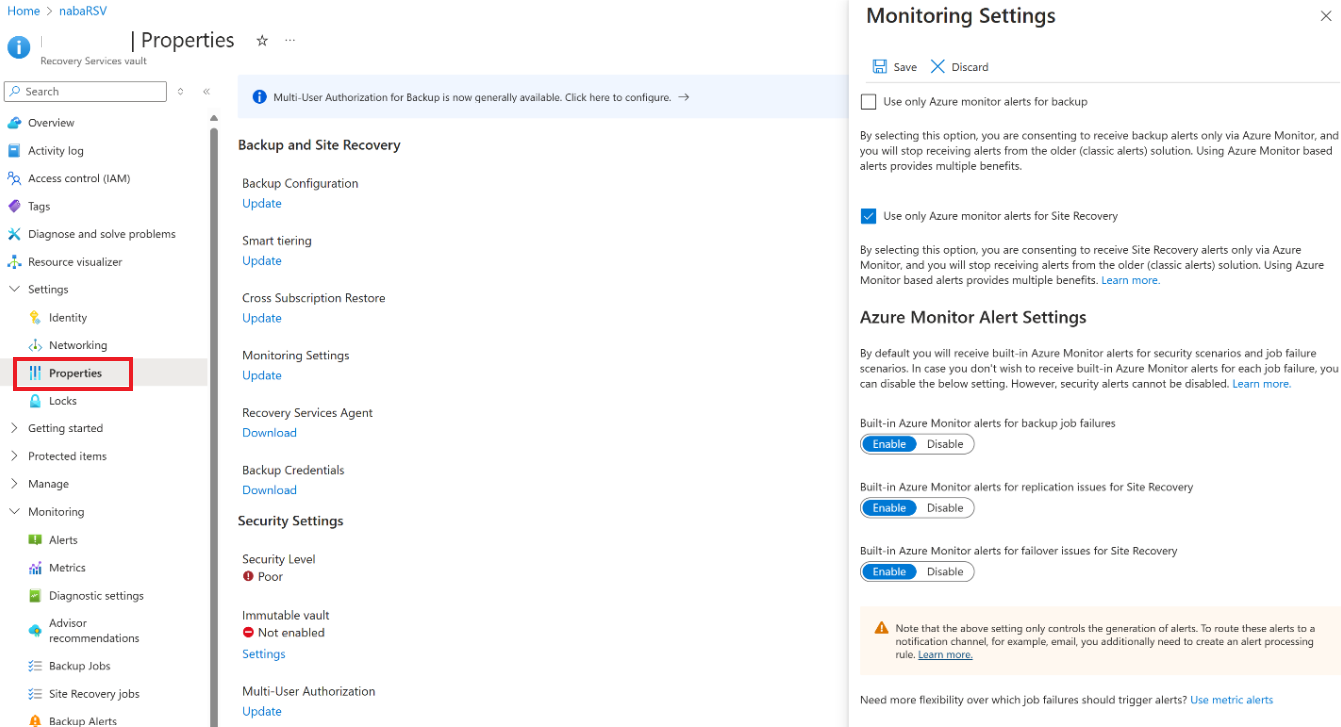The image size is (1341, 727).
Task: Click Update under Backup Configuration
Action: click(x=262, y=203)
